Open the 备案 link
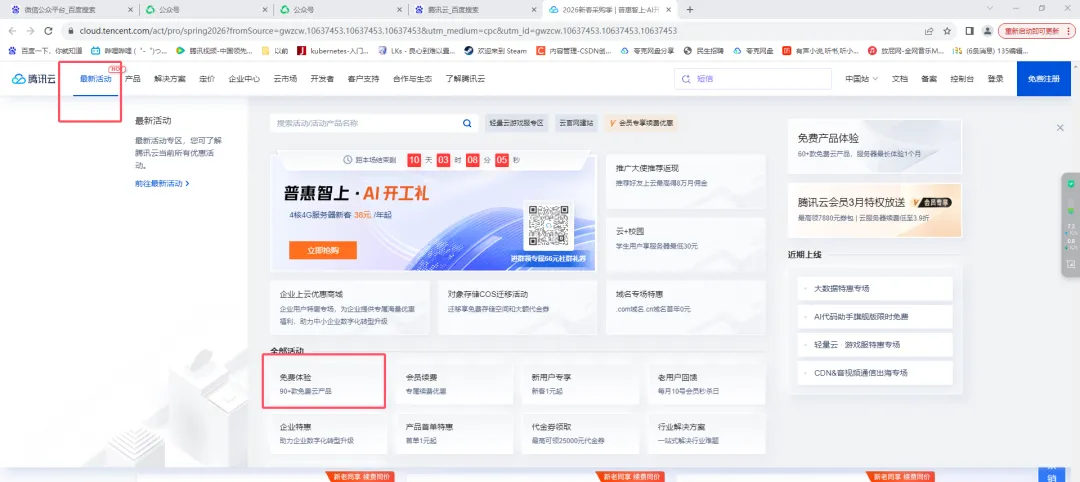1080x482 pixels. [928, 79]
